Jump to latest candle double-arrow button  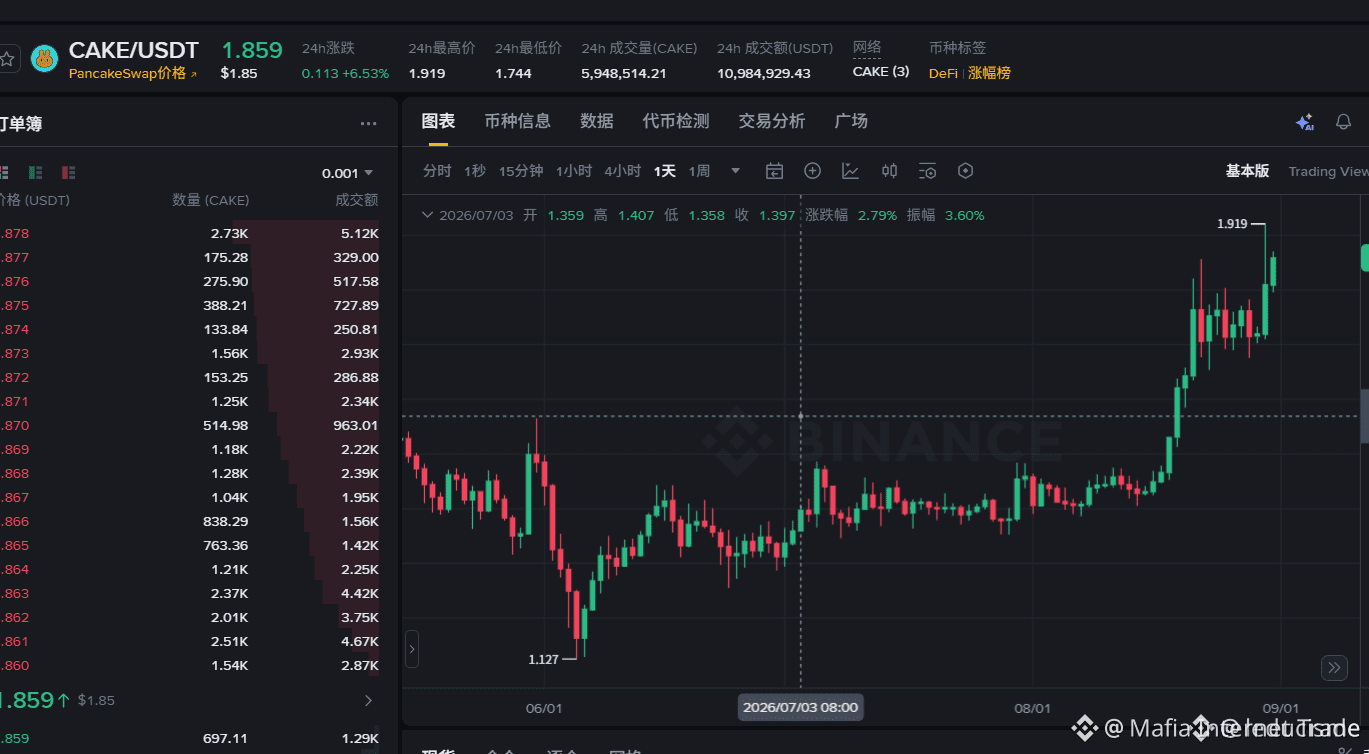[x=1334, y=668]
